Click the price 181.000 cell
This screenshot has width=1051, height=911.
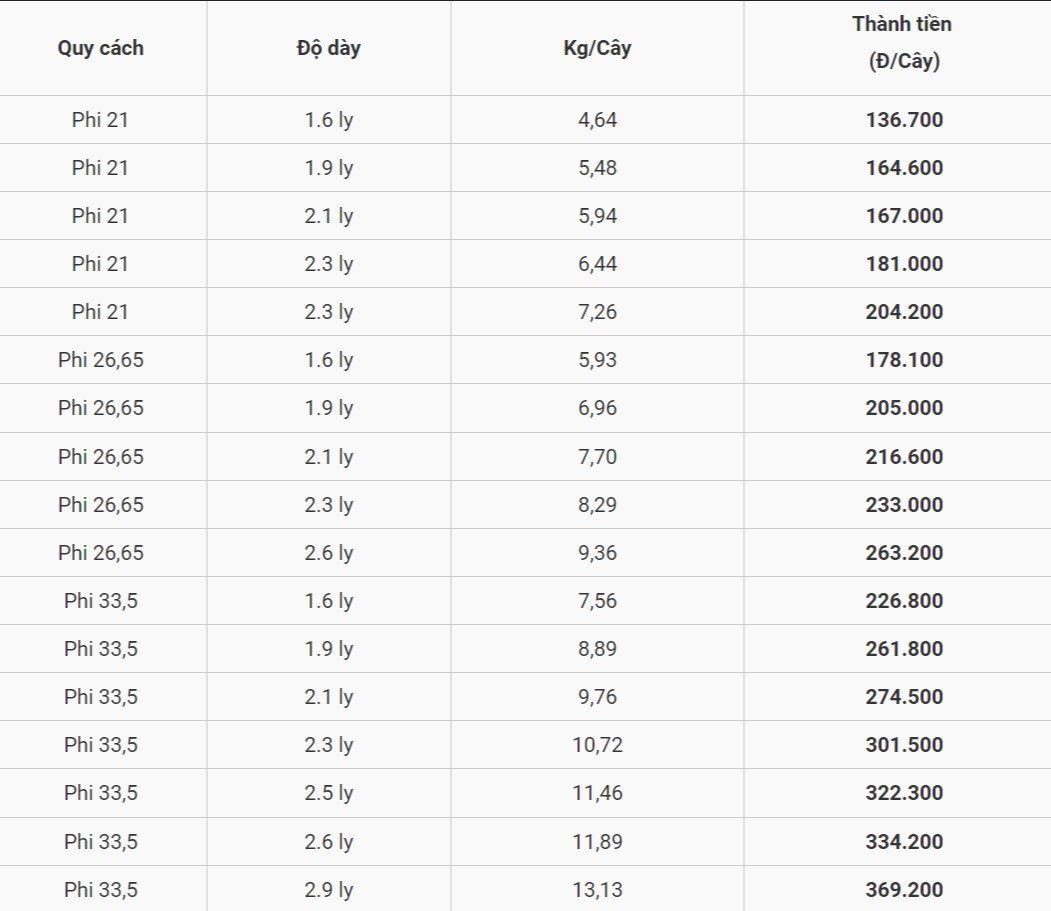904,264
